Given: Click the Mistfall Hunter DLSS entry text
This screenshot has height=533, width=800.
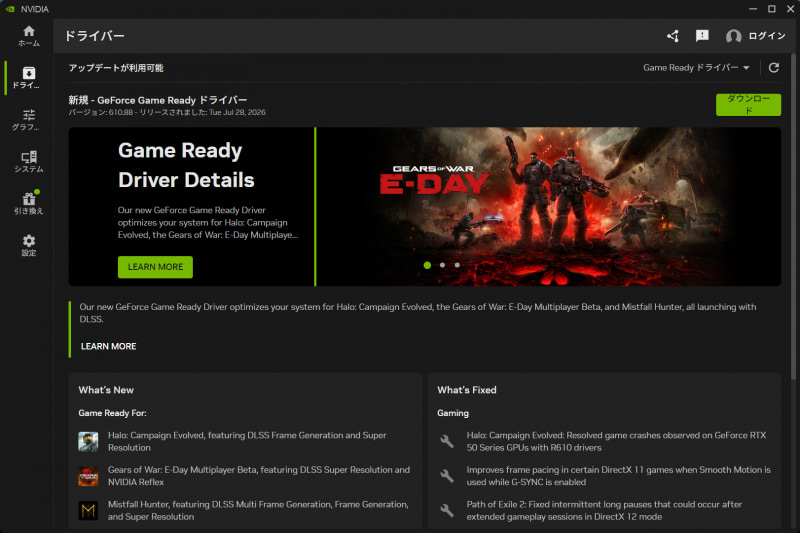Looking at the screenshot, I should coord(258,510).
